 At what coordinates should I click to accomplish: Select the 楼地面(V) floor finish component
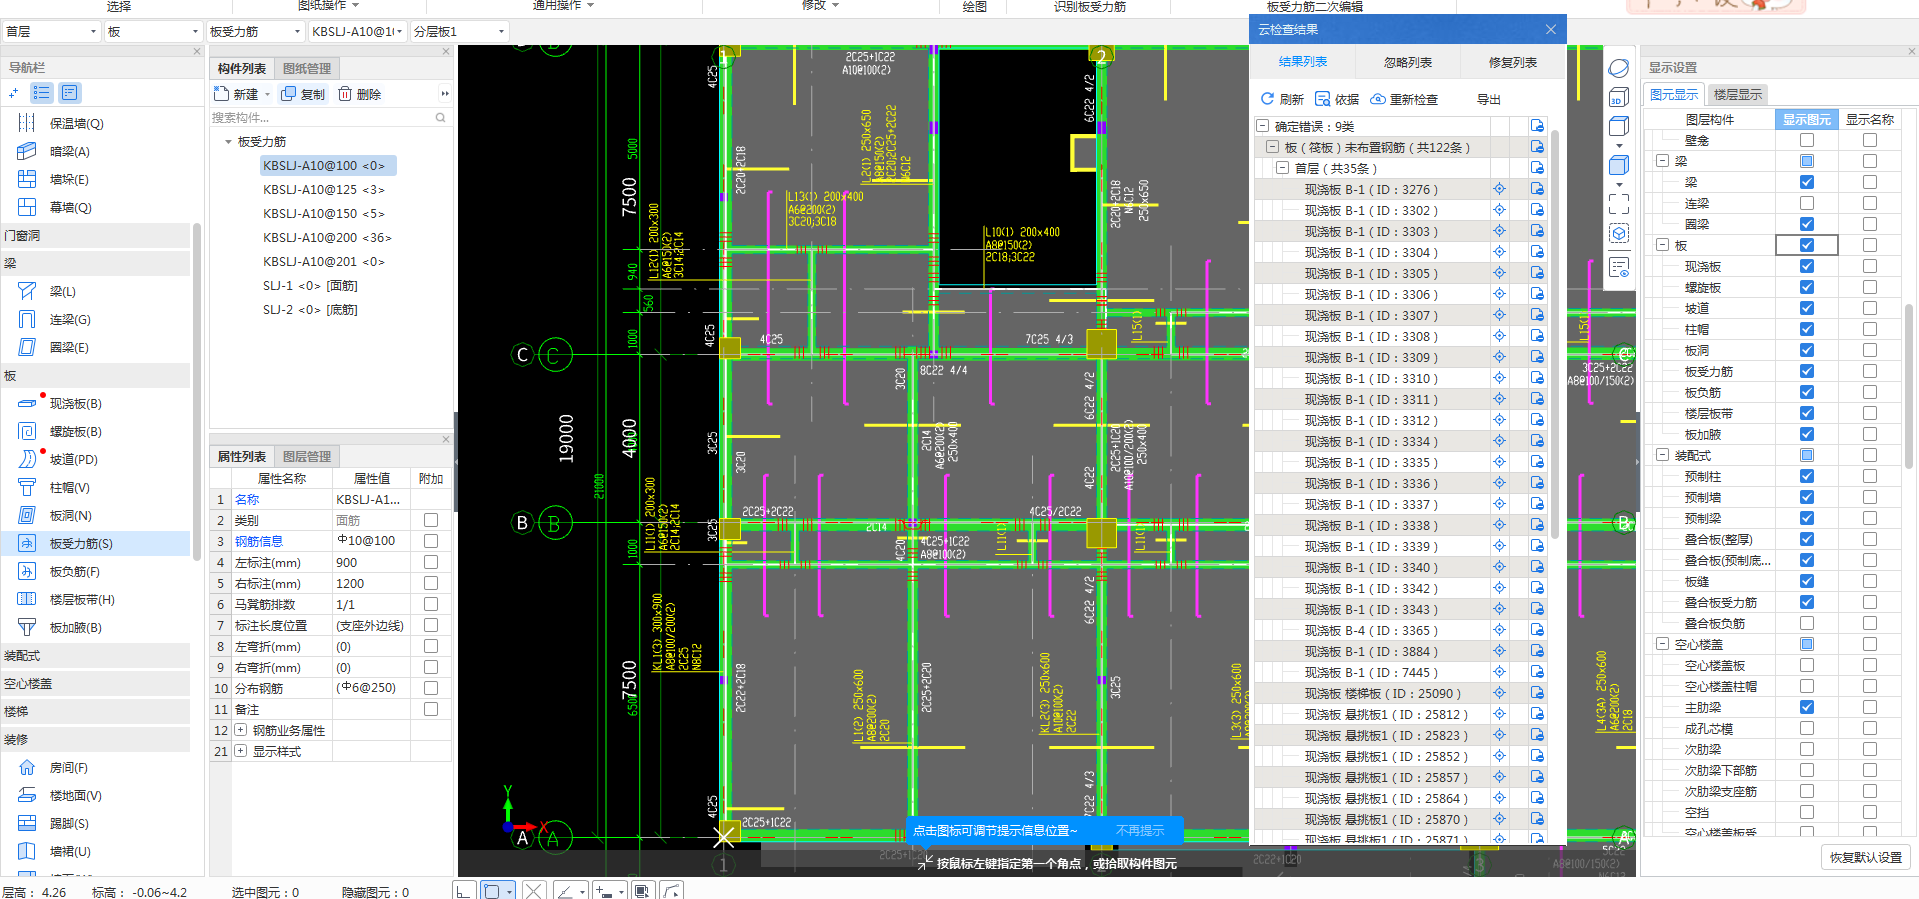coord(75,796)
